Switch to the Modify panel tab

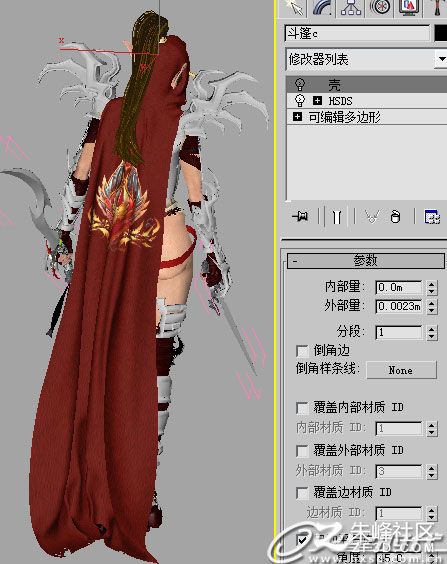click(322, 8)
